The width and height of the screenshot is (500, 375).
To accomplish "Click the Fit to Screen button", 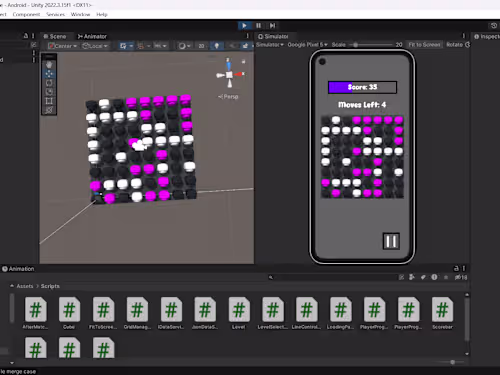I will pos(424,45).
